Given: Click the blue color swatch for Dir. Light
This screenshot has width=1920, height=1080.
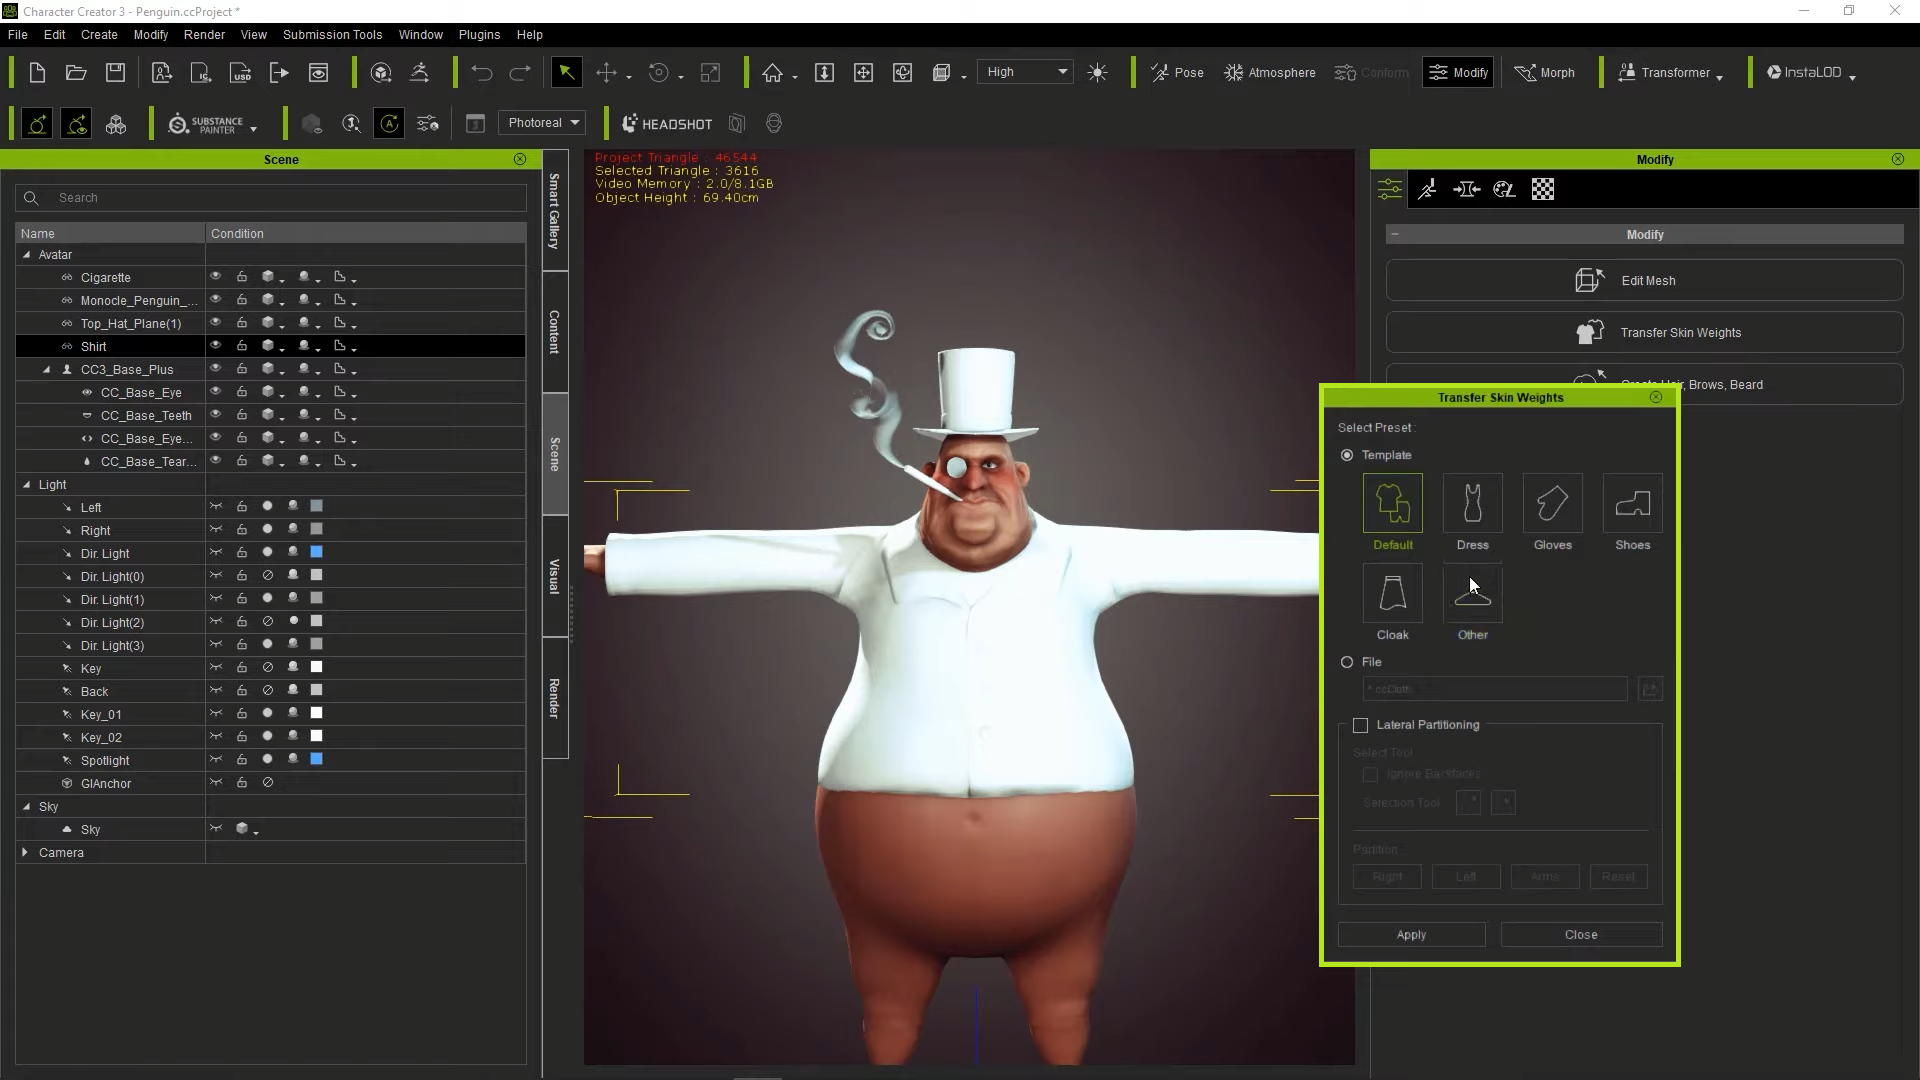Looking at the screenshot, I should coord(316,552).
